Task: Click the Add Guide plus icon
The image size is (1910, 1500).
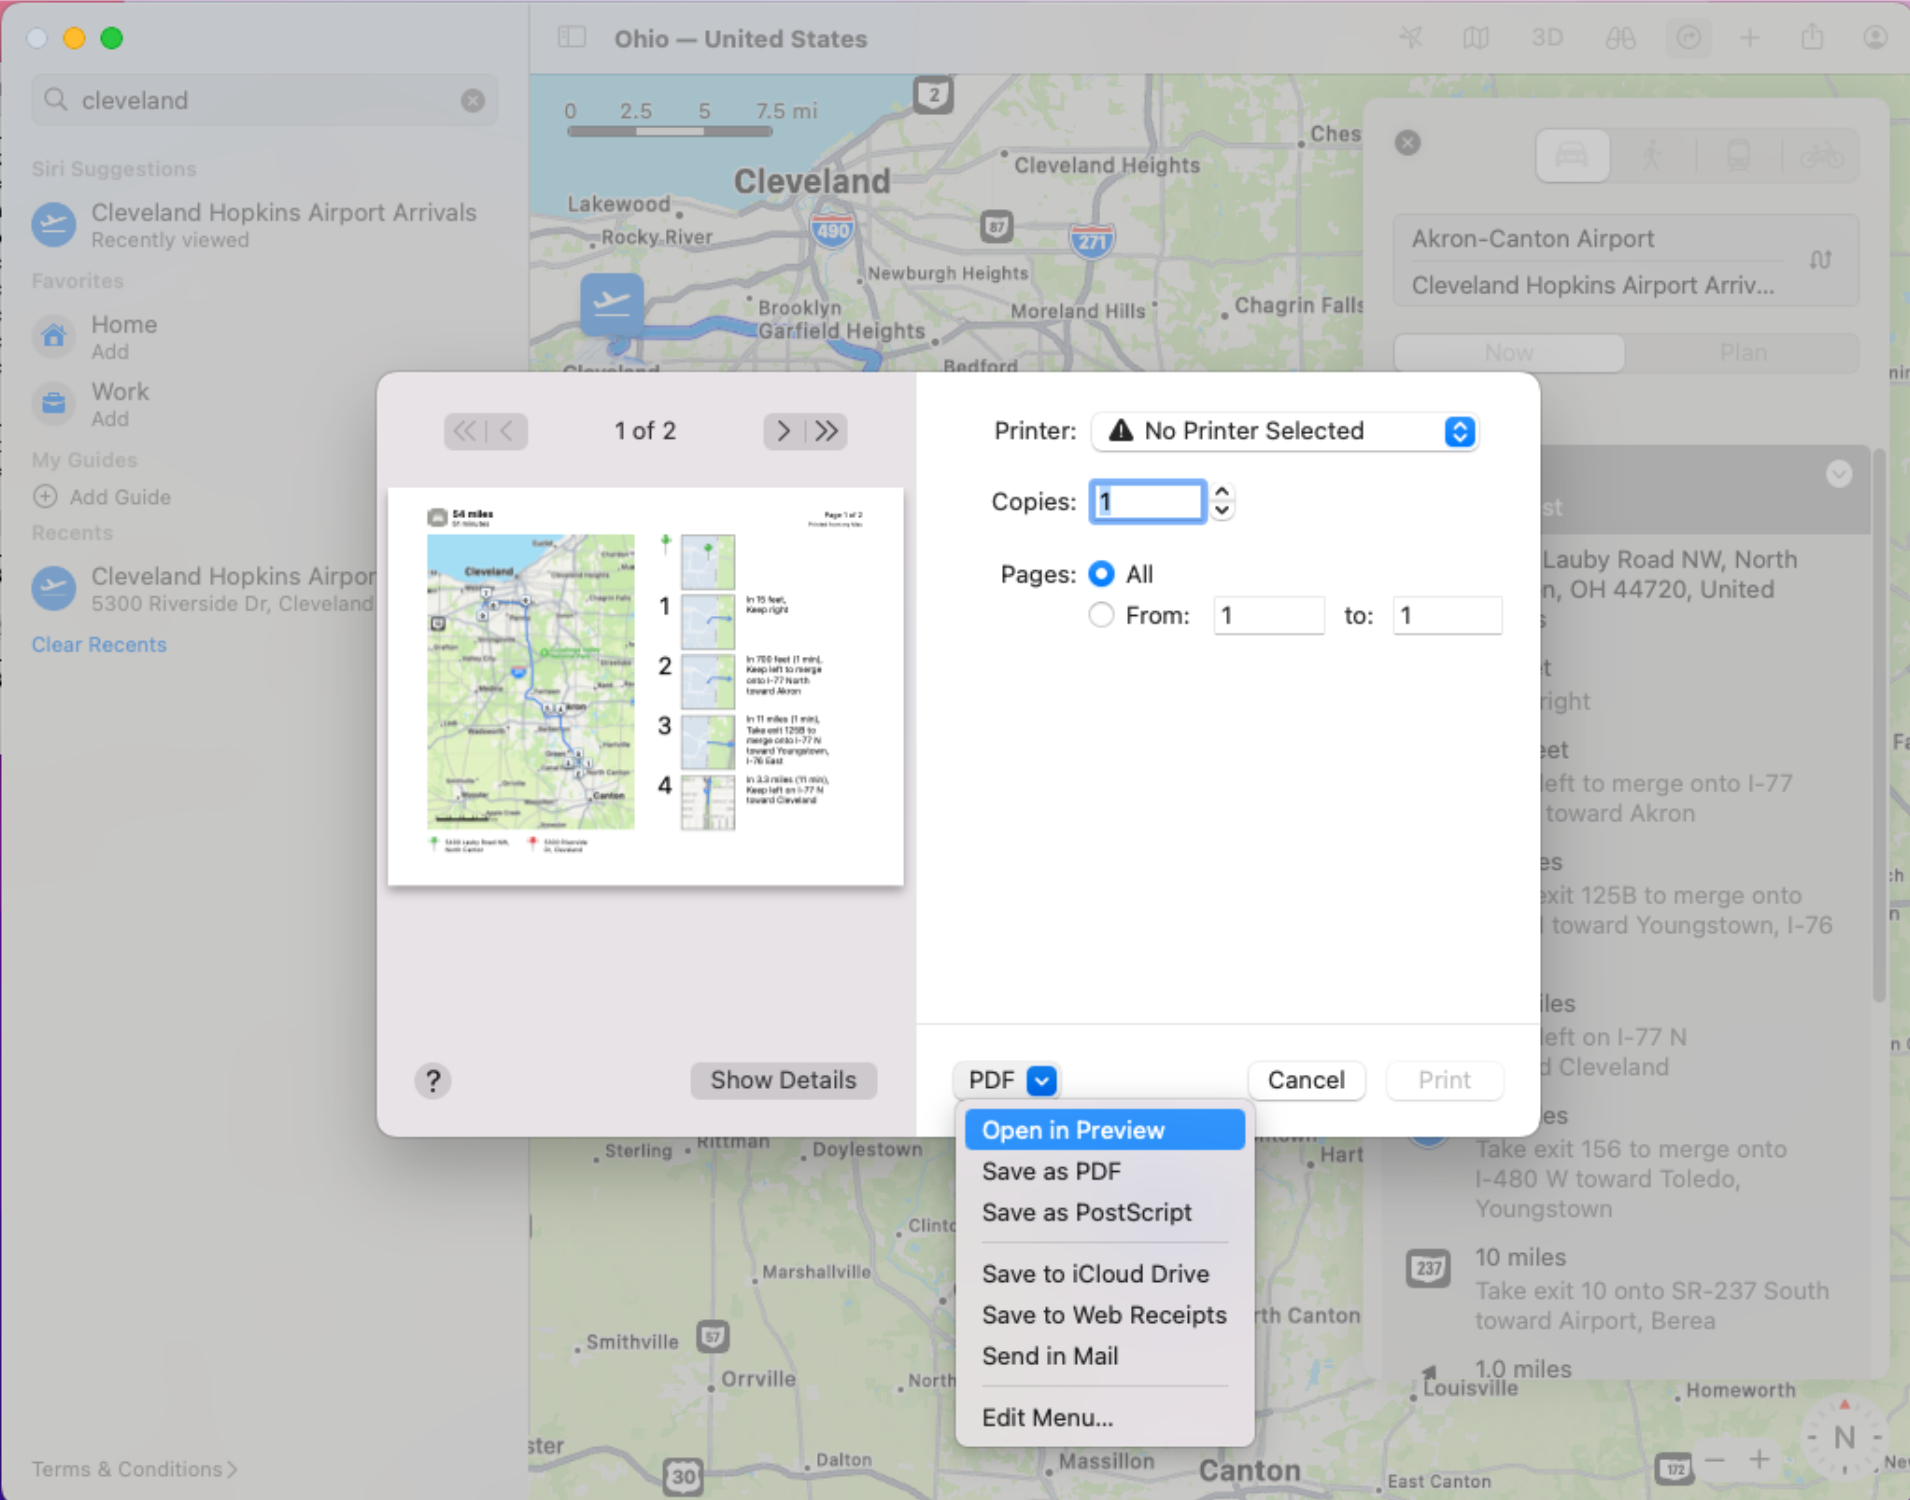Action: pyautogui.click(x=45, y=497)
